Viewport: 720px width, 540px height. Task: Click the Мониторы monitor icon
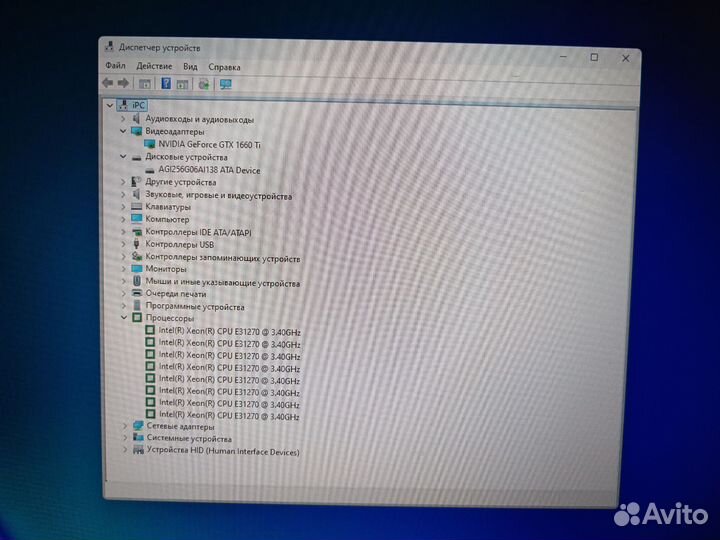coord(137,269)
